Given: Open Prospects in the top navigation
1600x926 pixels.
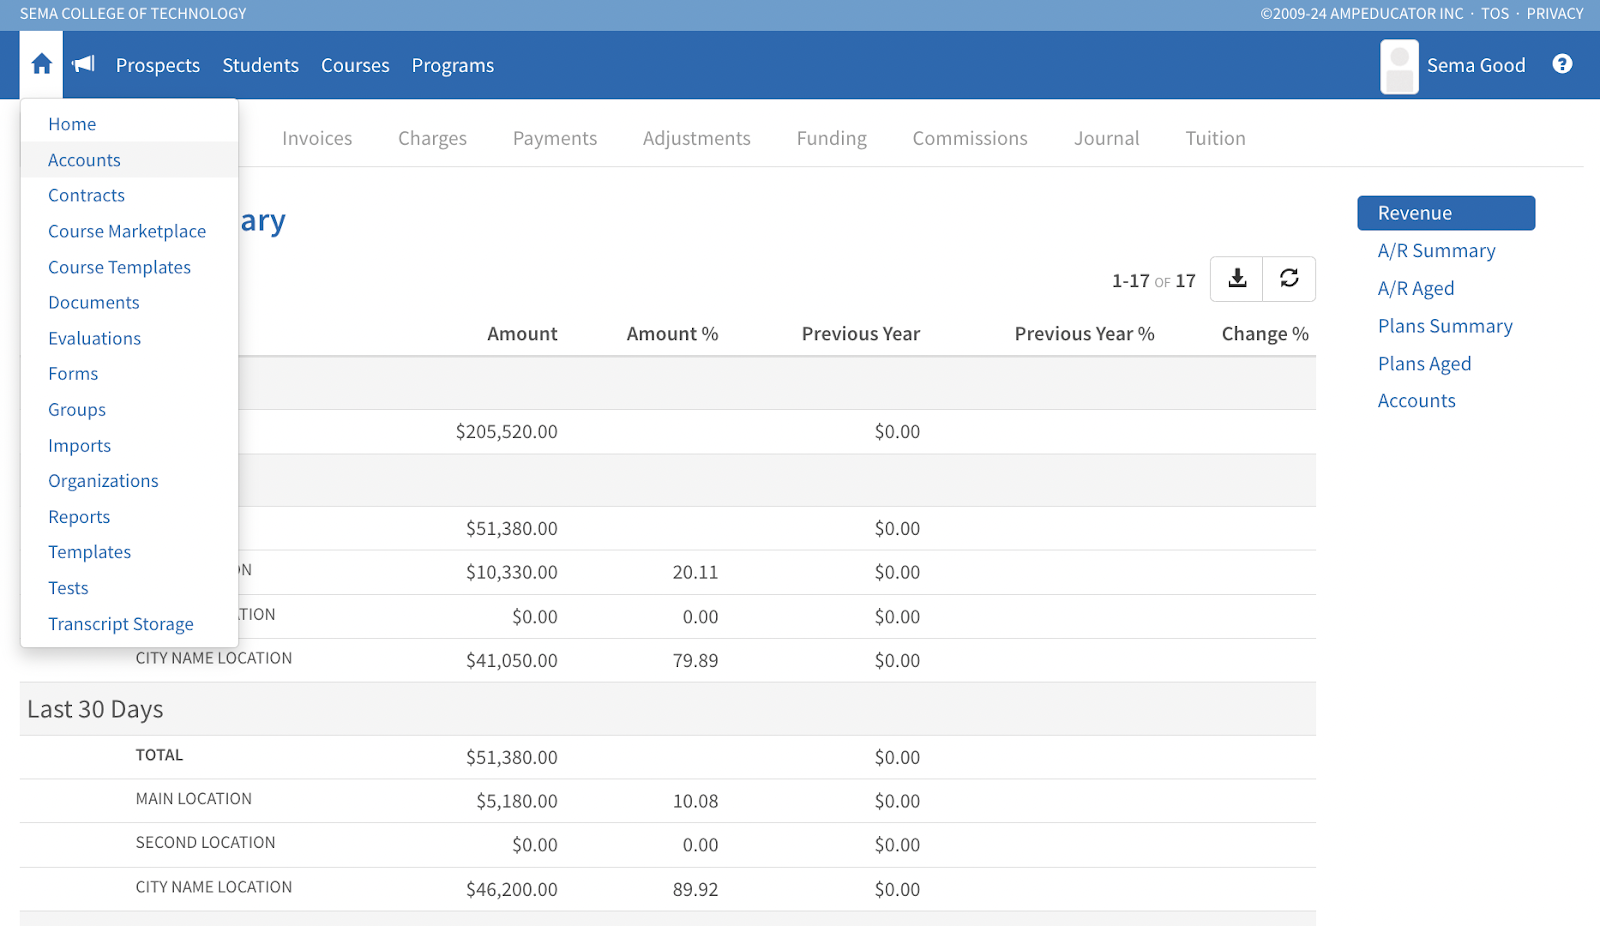Looking at the screenshot, I should (x=158, y=65).
